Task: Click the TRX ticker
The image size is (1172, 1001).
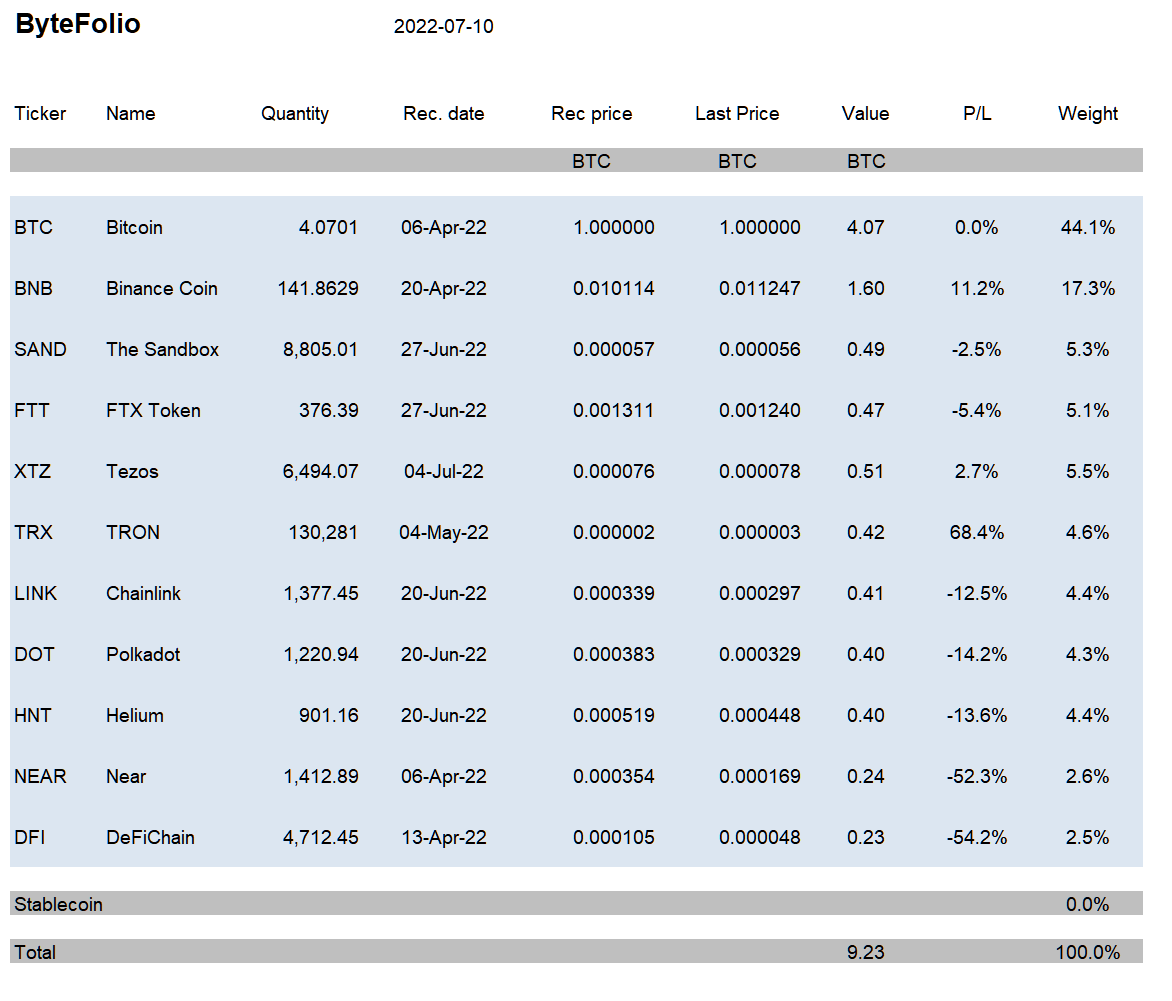Action: pos(34,532)
